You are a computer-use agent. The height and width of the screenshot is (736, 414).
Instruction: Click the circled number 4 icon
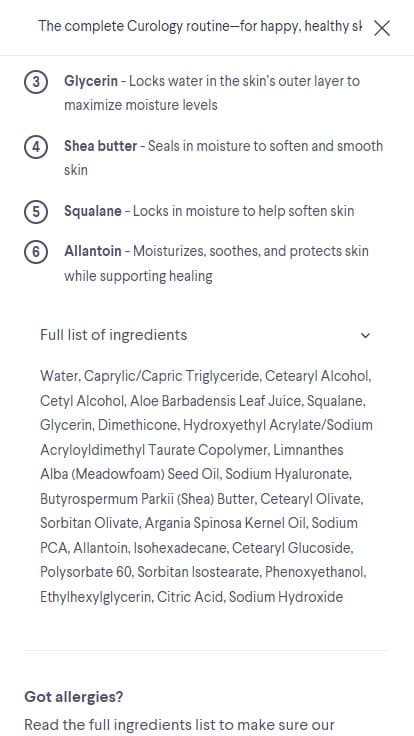36,147
